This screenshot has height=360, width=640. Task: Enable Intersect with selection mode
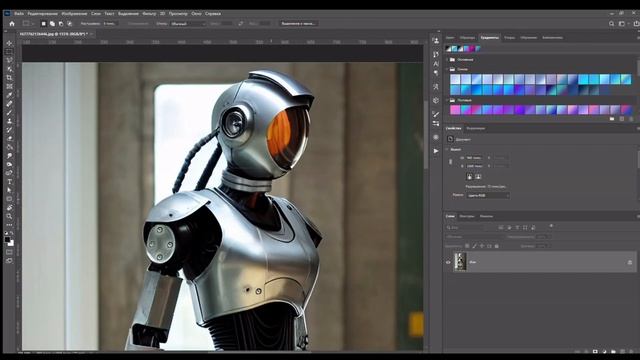pyautogui.click(x=69, y=24)
